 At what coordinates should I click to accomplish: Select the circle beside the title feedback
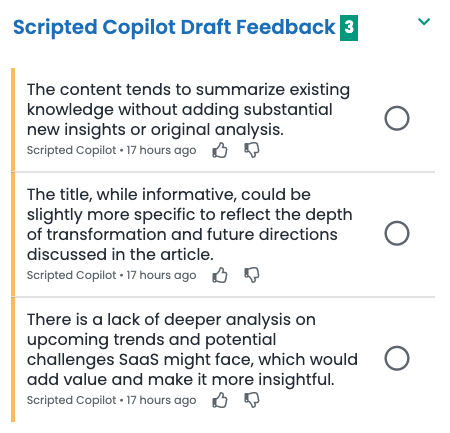tap(397, 233)
